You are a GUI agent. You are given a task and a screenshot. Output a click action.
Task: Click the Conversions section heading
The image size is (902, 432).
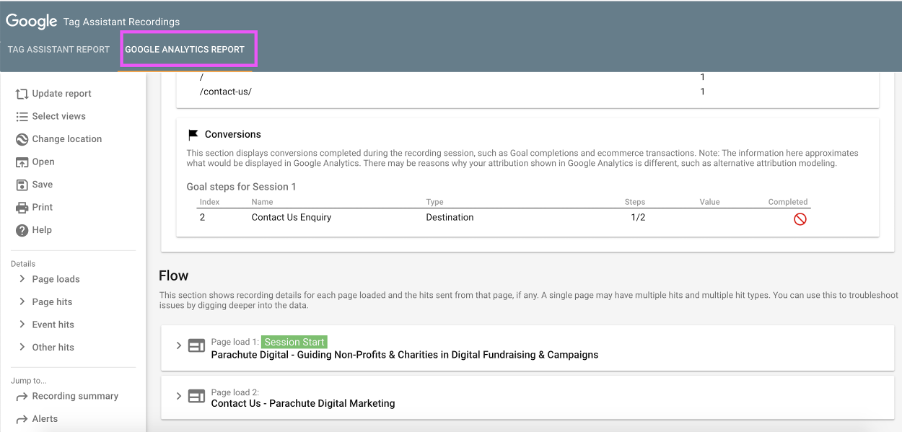click(x=233, y=135)
